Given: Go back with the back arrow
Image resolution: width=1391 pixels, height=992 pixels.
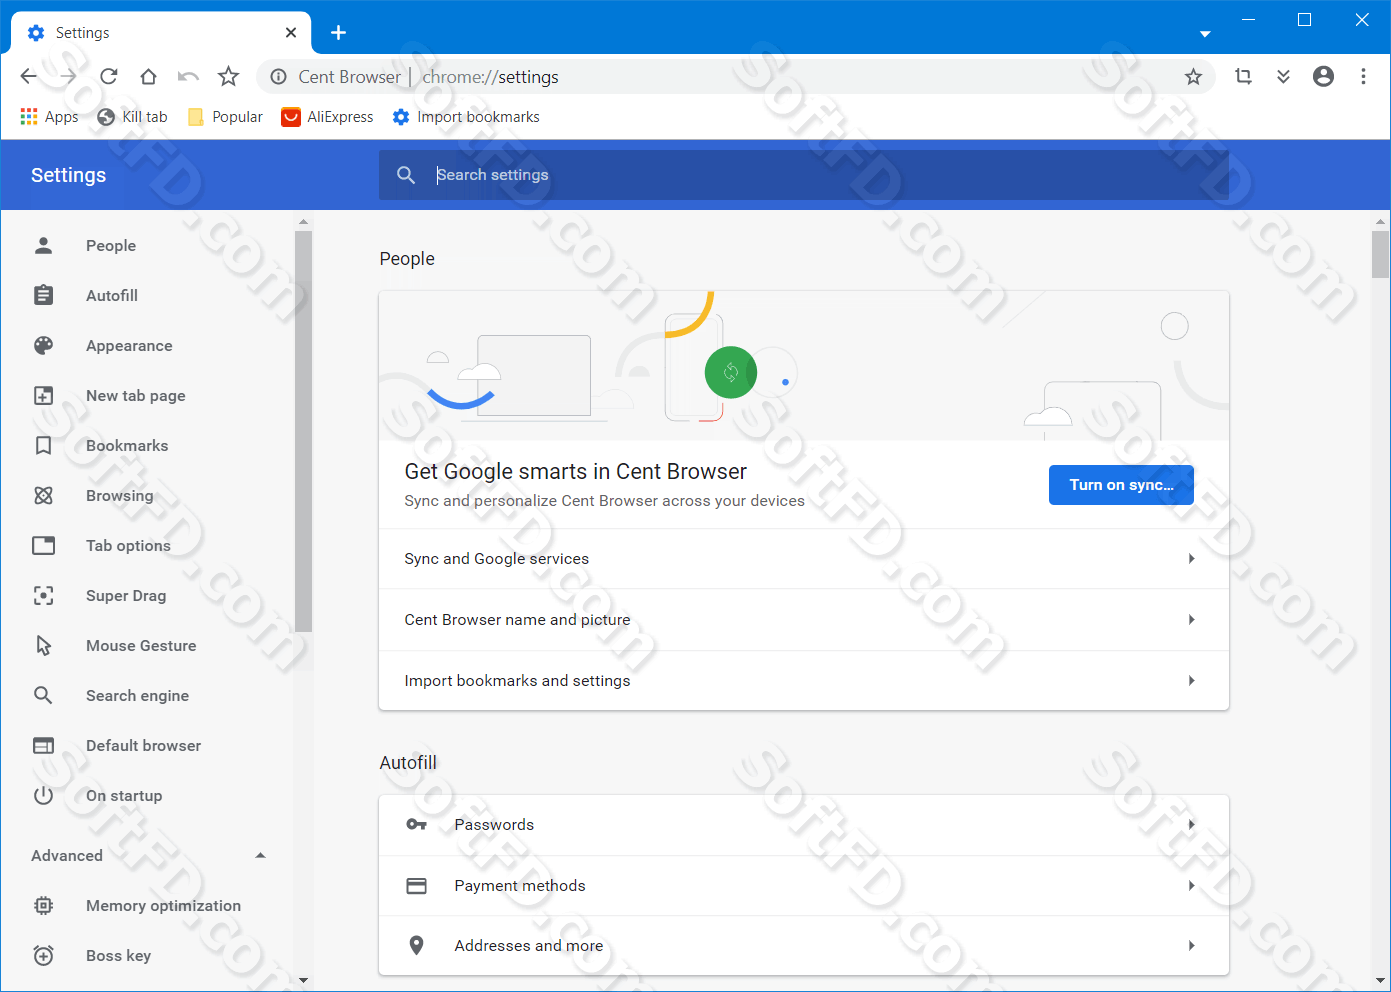Looking at the screenshot, I should pyautogui.click(x=28, y=77).
